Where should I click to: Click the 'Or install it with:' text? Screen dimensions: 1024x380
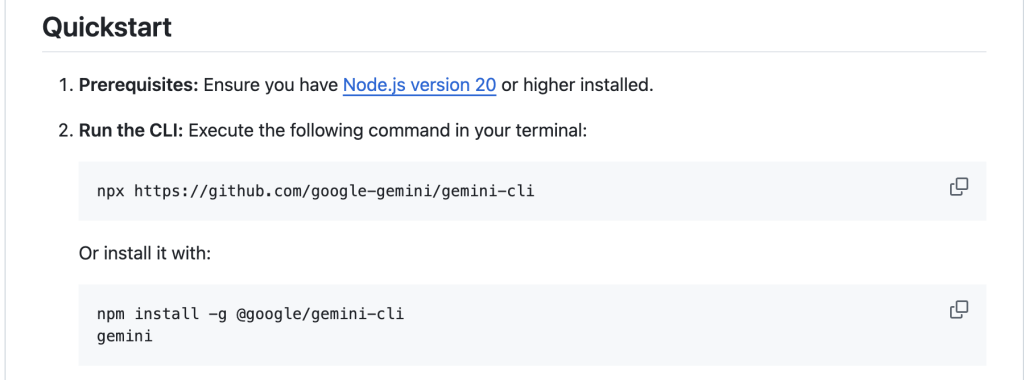pos(145,252)
